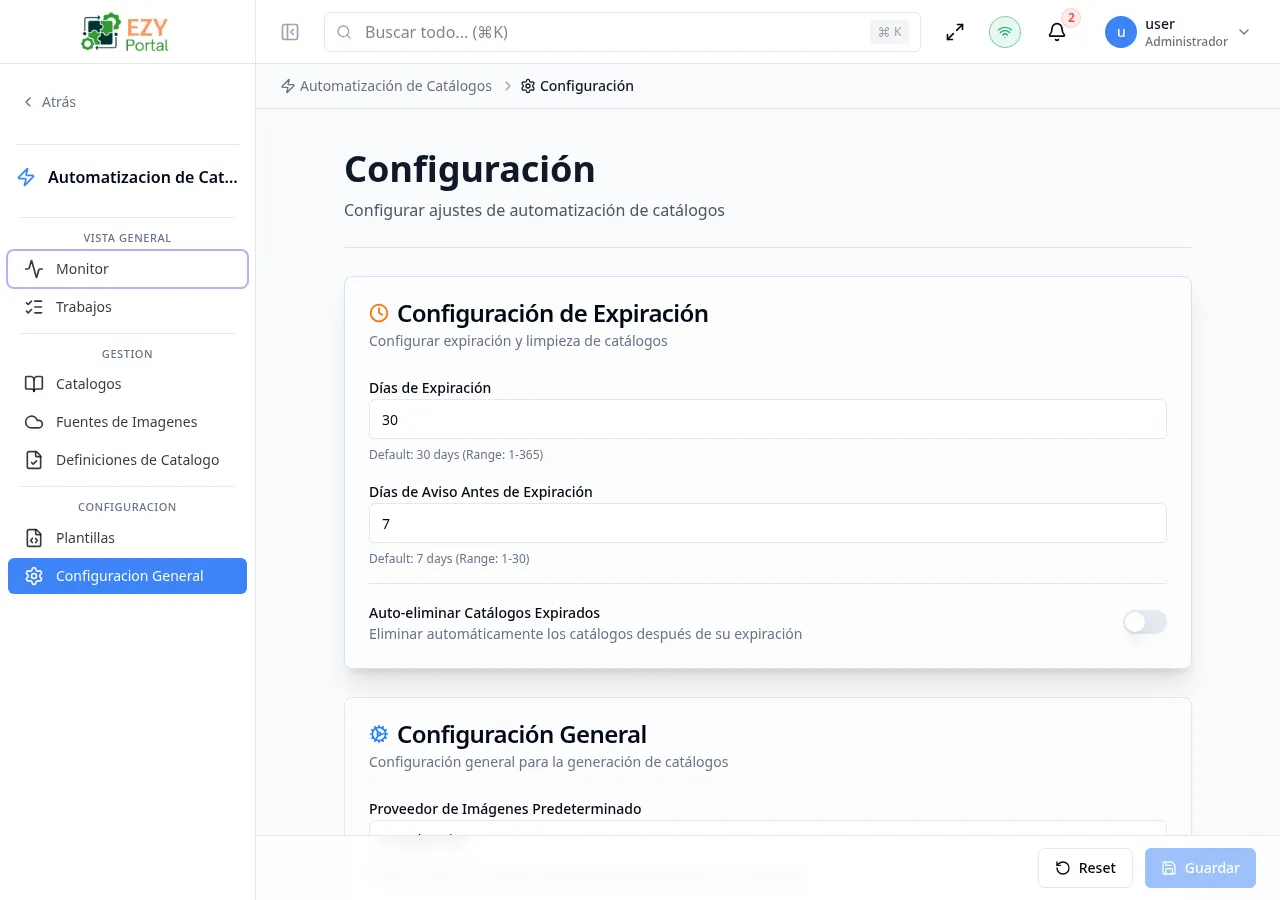Toggle fullscreen with the expand arrows icon

(955, 32)
